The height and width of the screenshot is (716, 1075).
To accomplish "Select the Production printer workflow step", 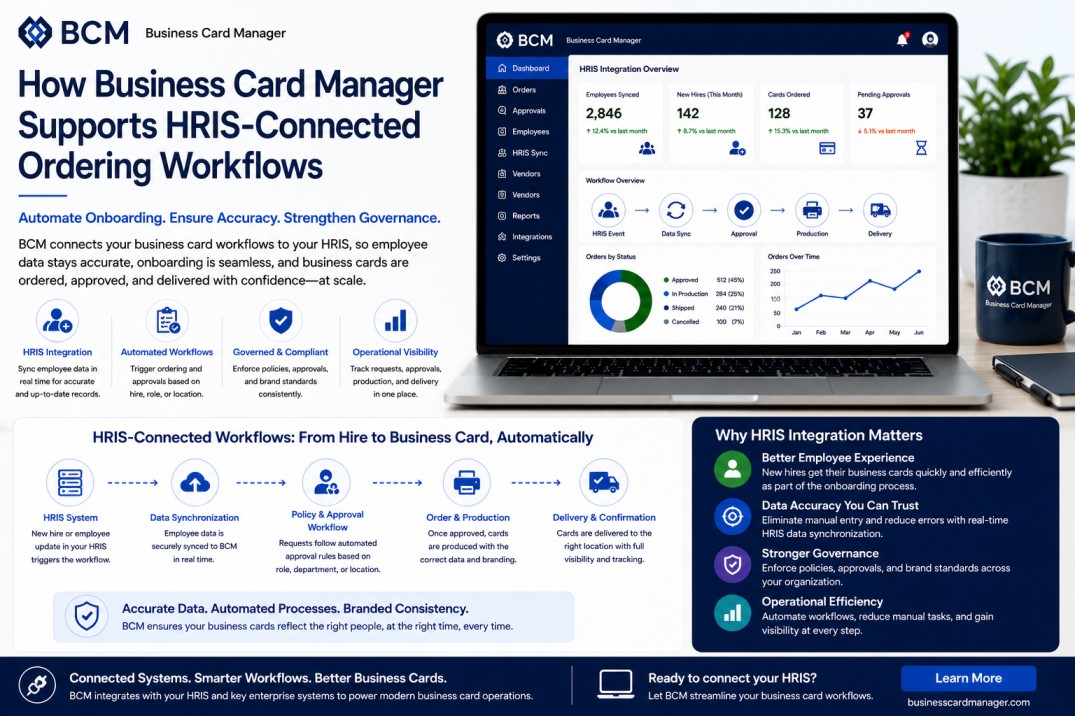I will [812, 210].
